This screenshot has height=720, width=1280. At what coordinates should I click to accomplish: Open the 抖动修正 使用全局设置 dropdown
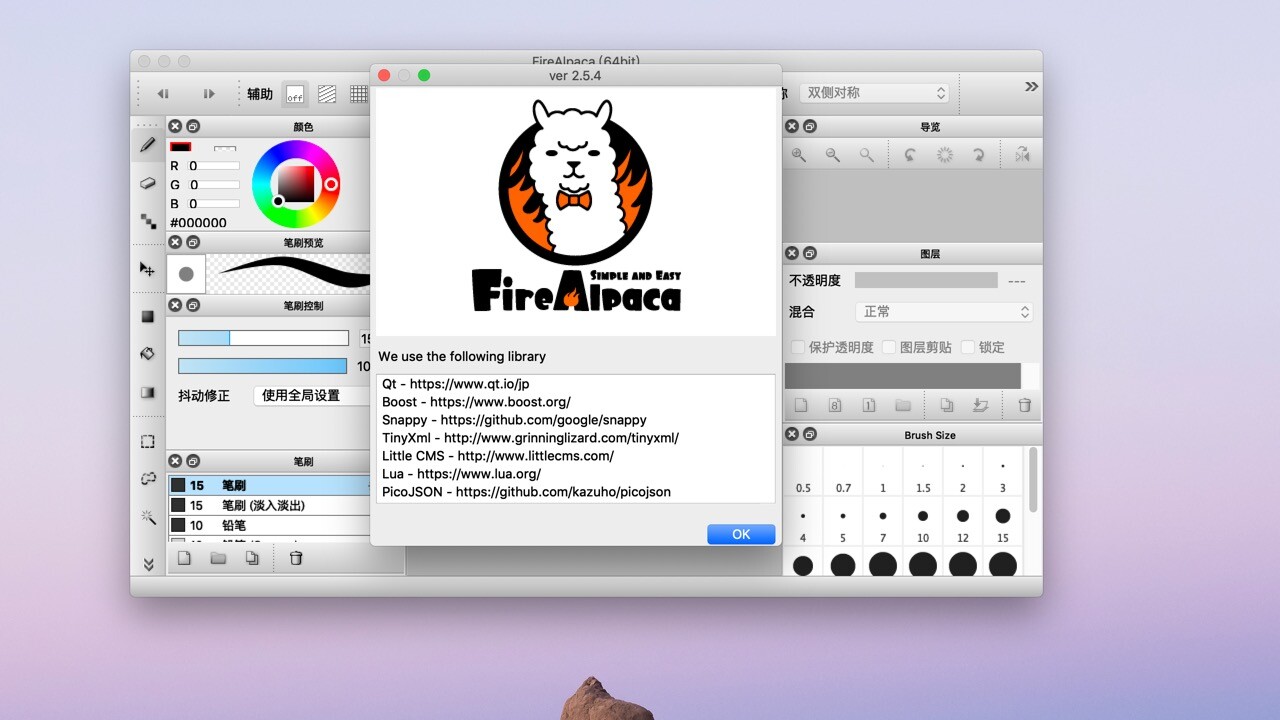point(312,395)
